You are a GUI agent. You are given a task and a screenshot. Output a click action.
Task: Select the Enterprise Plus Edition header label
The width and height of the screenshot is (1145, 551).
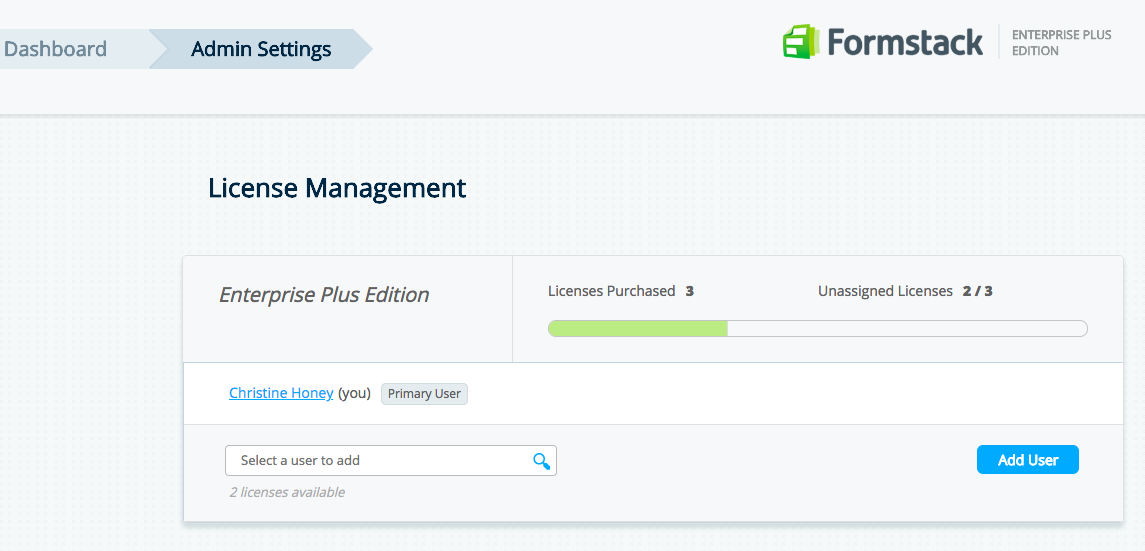(1061, 42)
